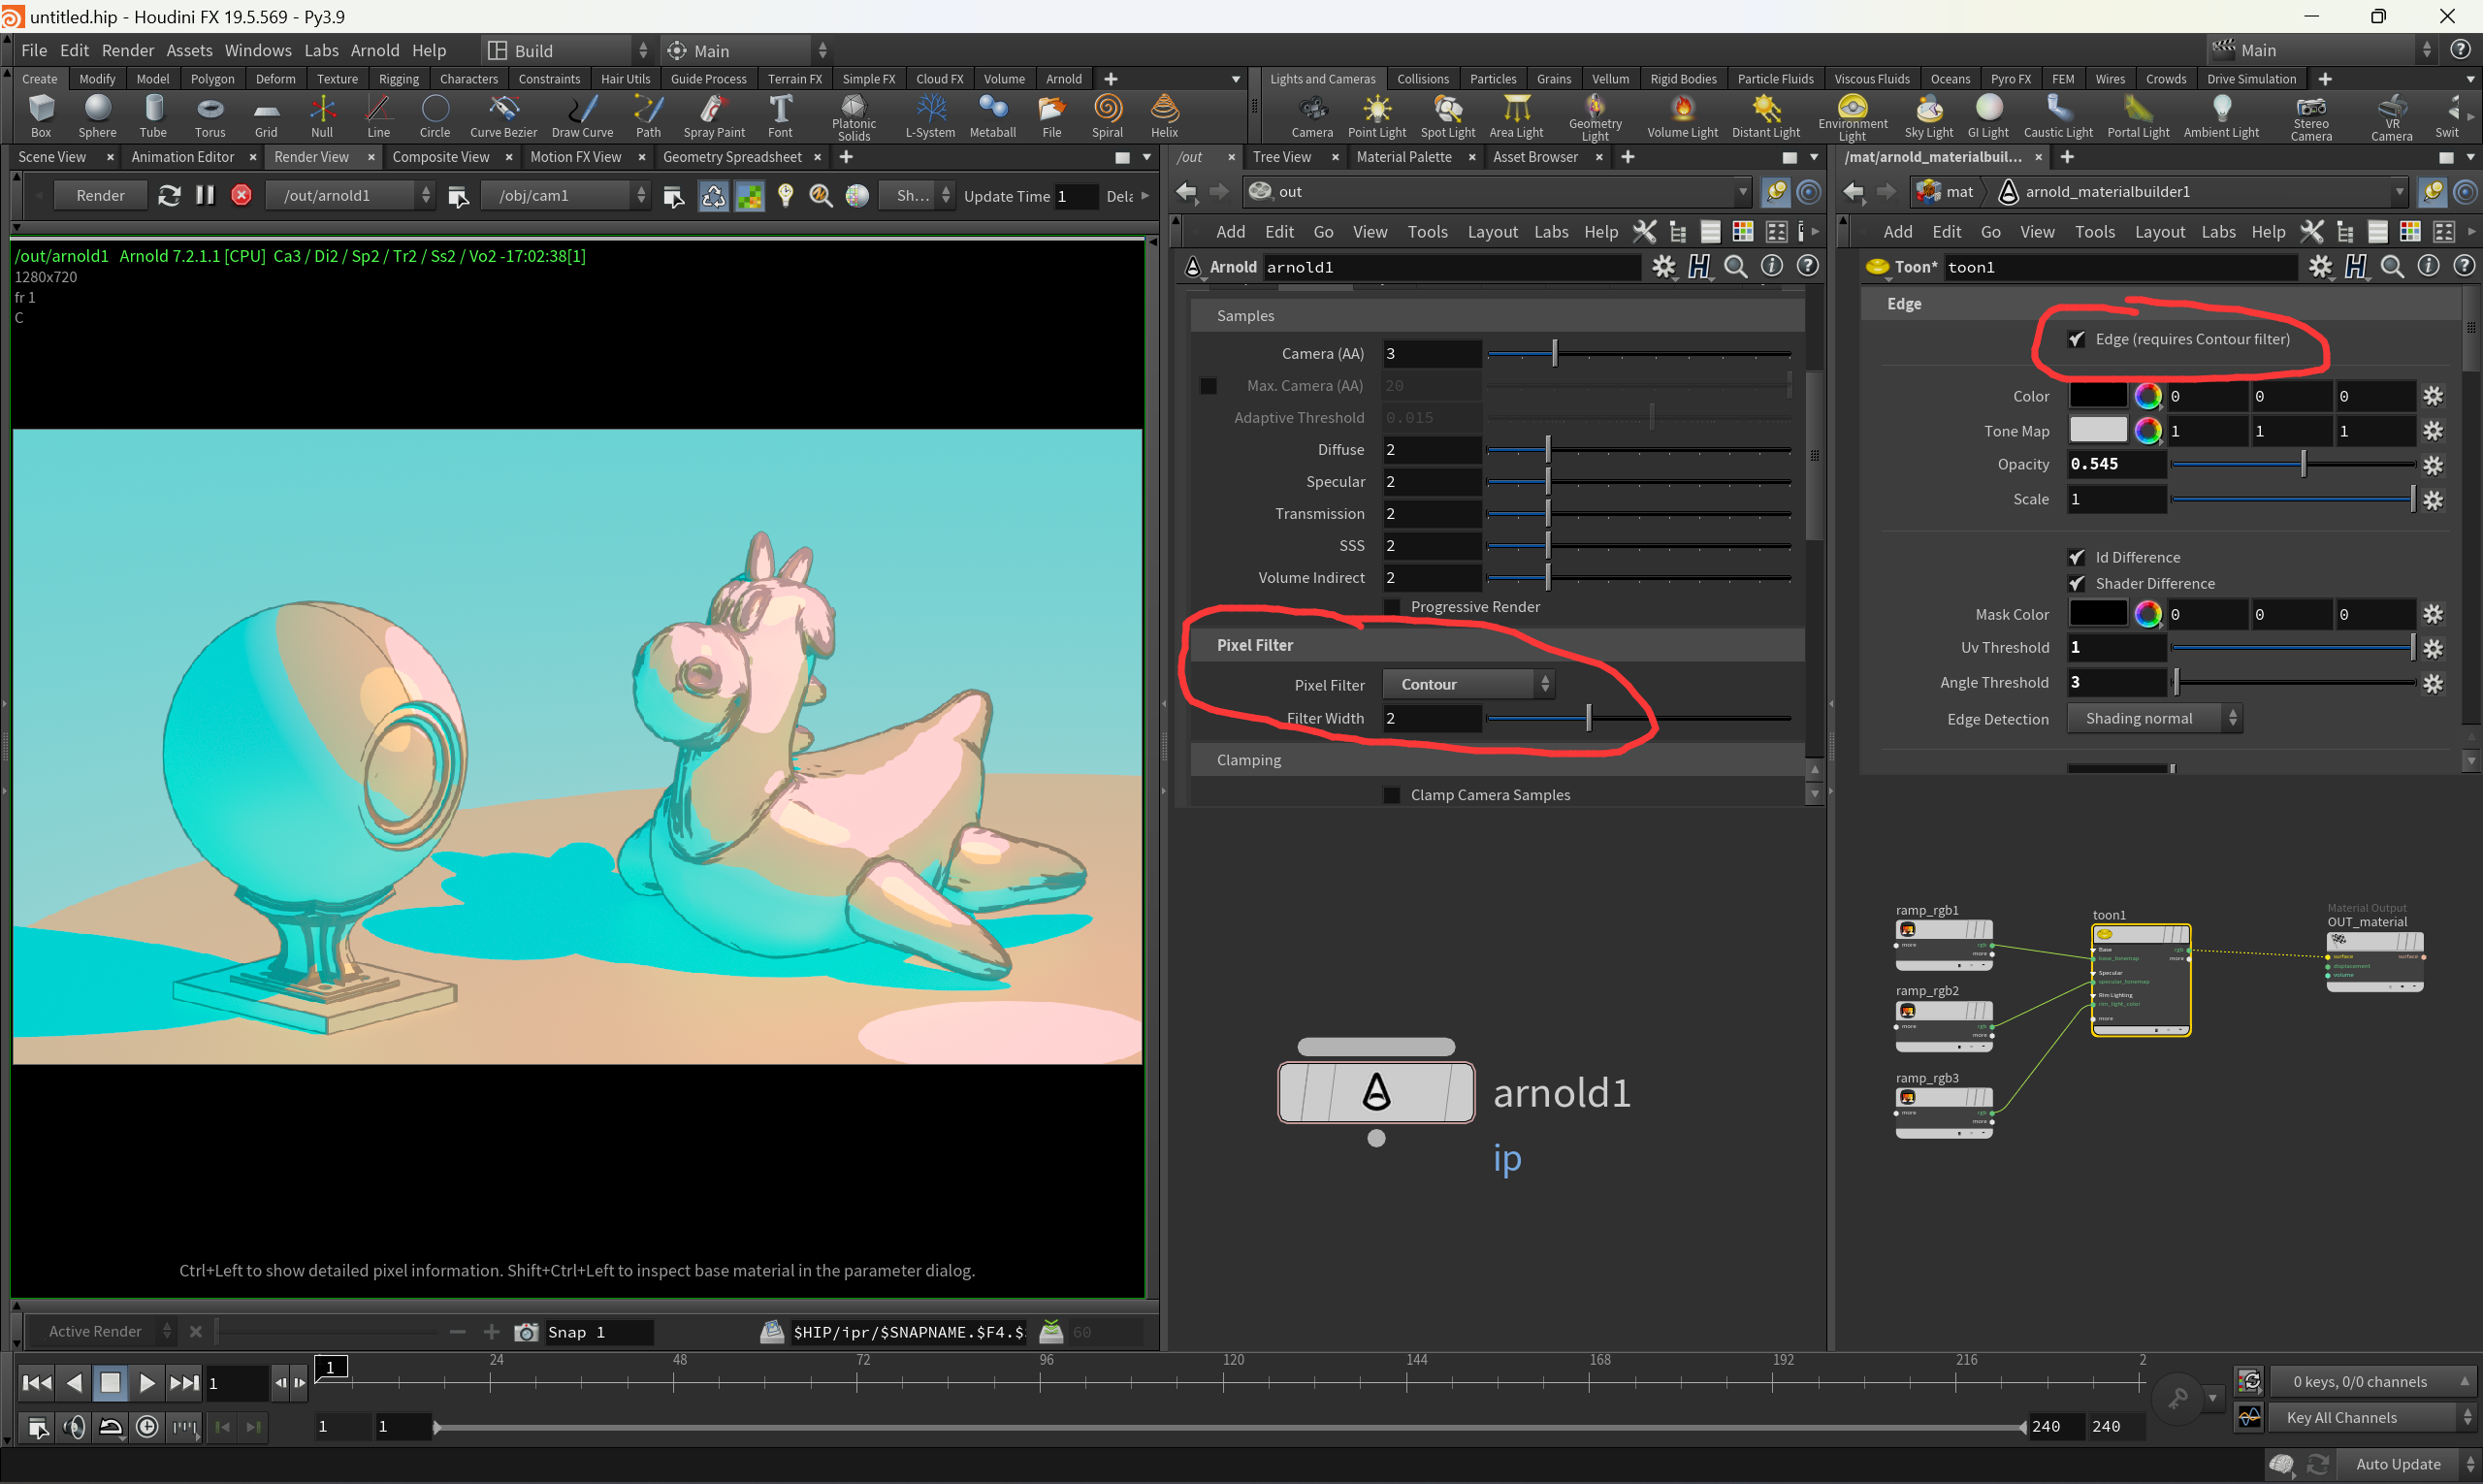Image resolution: width=2483 pixels, height=1484 pixels.
Task: Enable the Max. Camera (AA) checkbox
Action: (1208, 385)
